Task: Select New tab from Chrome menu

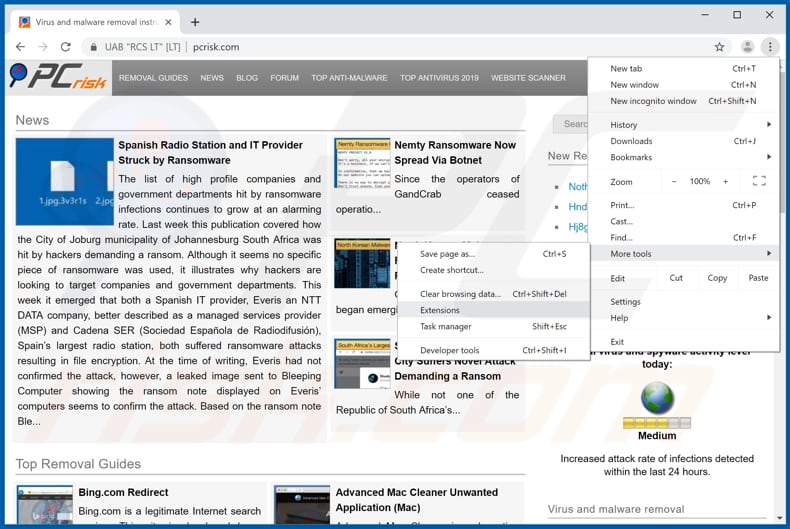Action: coord(684,69)
